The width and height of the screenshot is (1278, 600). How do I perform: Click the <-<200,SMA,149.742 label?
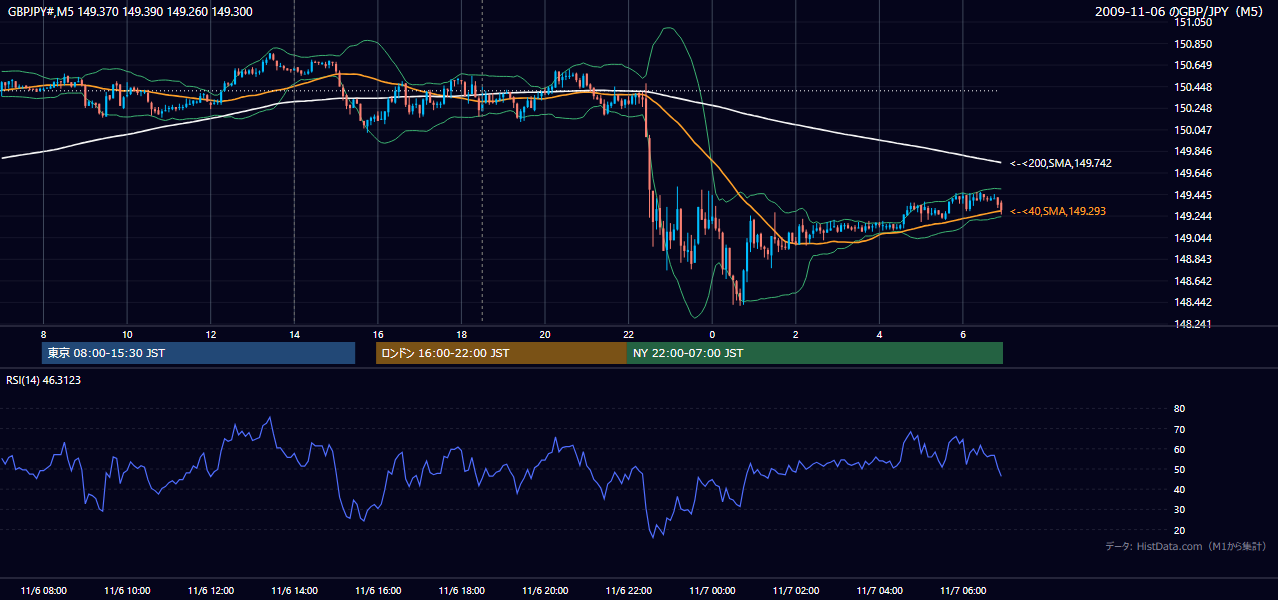pyautogui.click(x=1059, y=163)
